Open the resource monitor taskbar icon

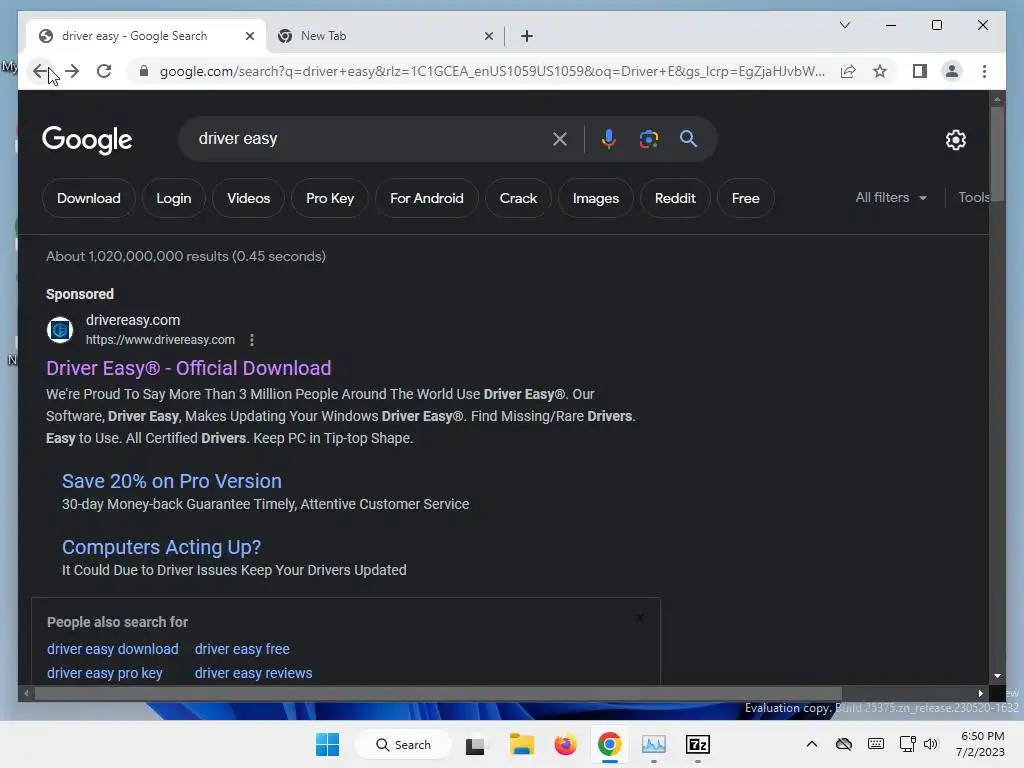coord(653,744)
